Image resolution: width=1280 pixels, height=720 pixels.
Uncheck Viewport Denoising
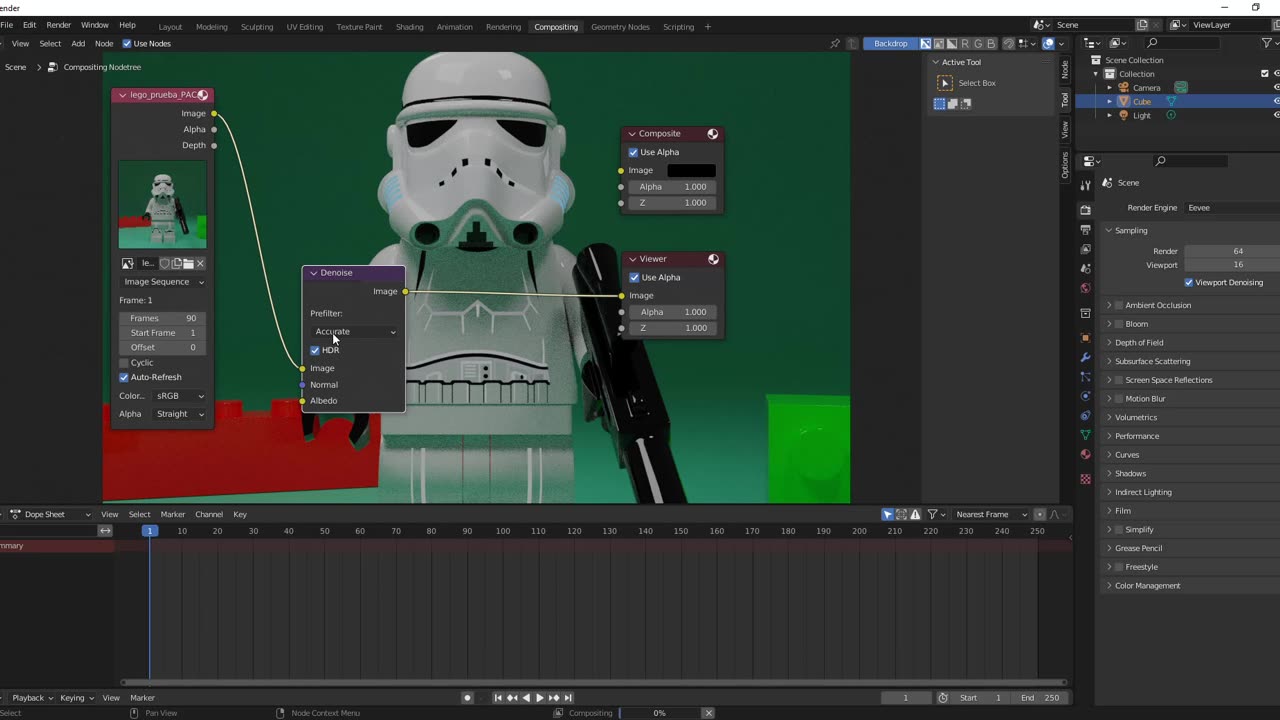click(1189, 282)
